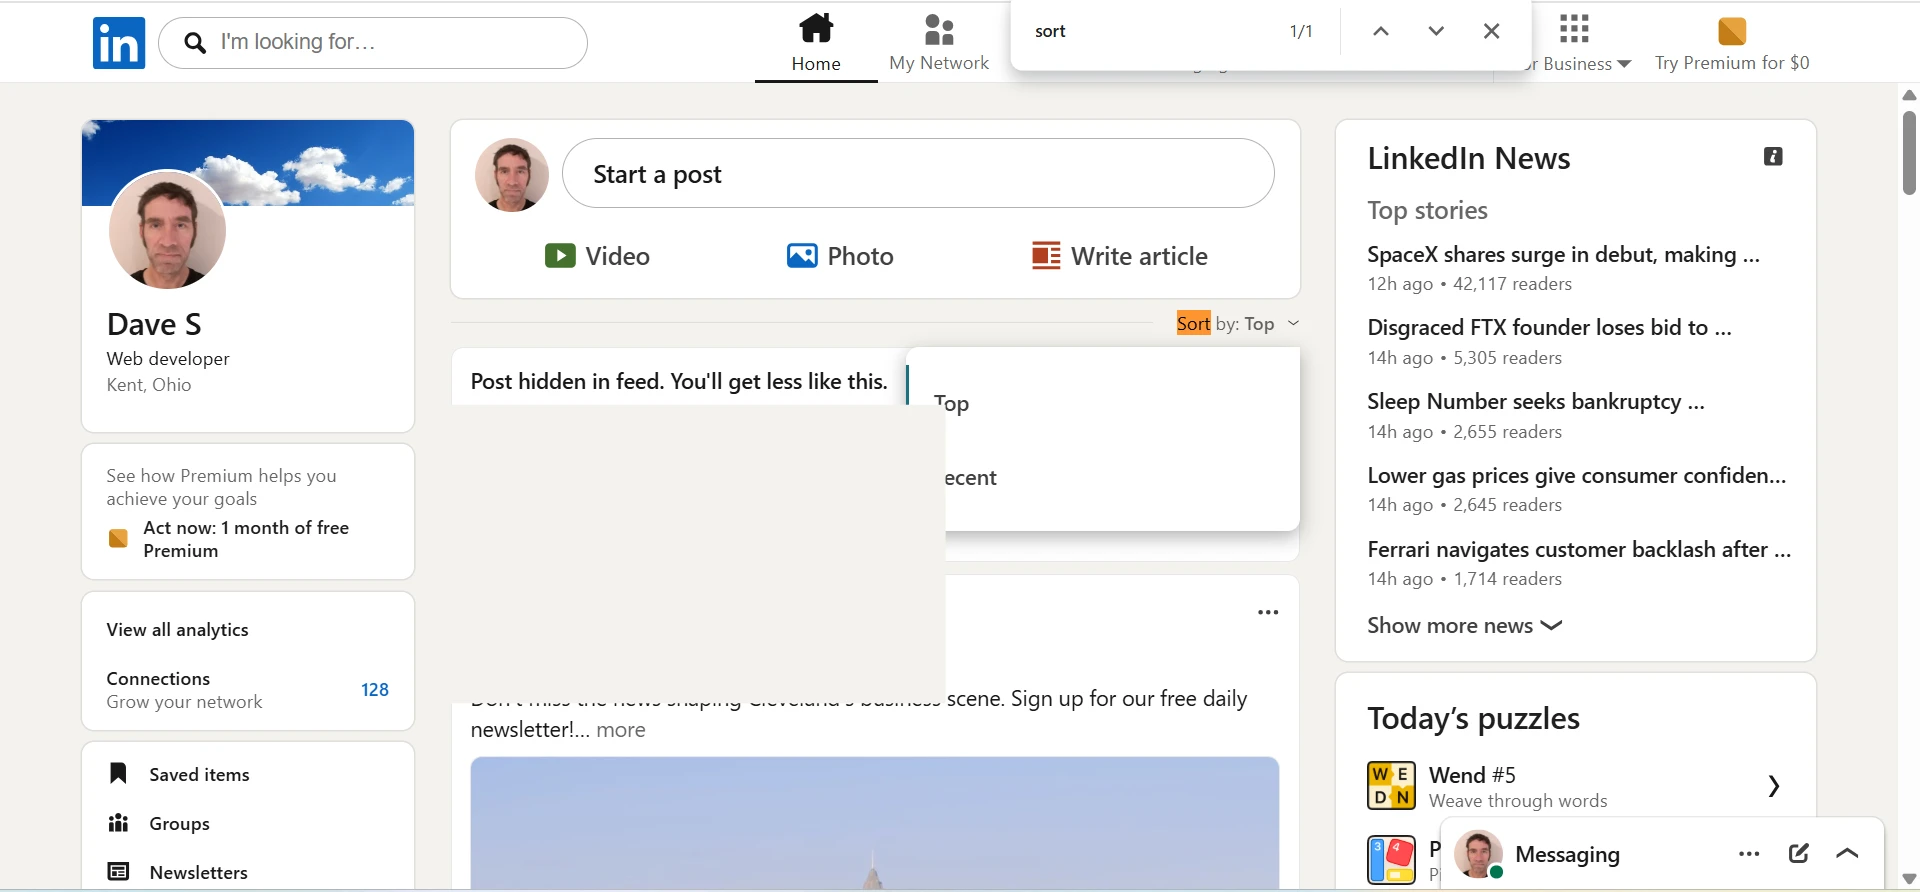Click the page scrollbar down arrow
The height and width of the screenshot is (892, 1920).
(1909, 879)
